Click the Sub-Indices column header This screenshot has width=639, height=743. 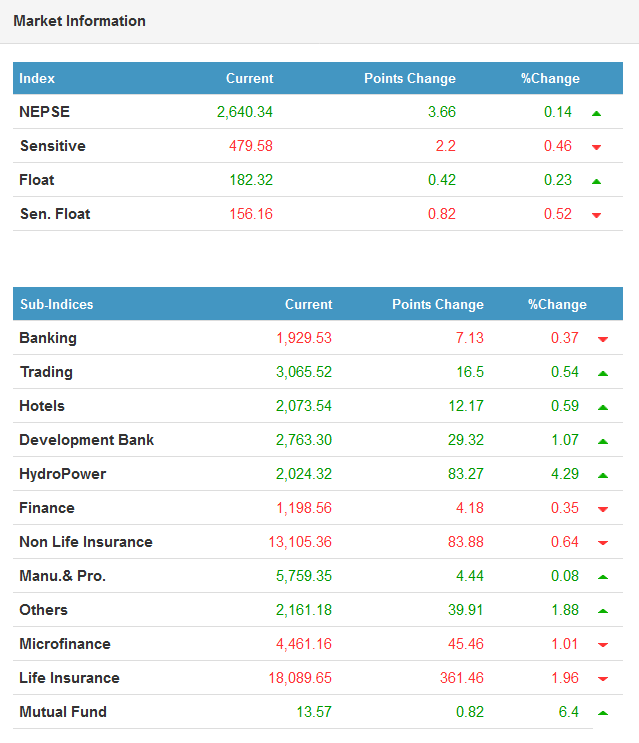[x=56, y=304]
